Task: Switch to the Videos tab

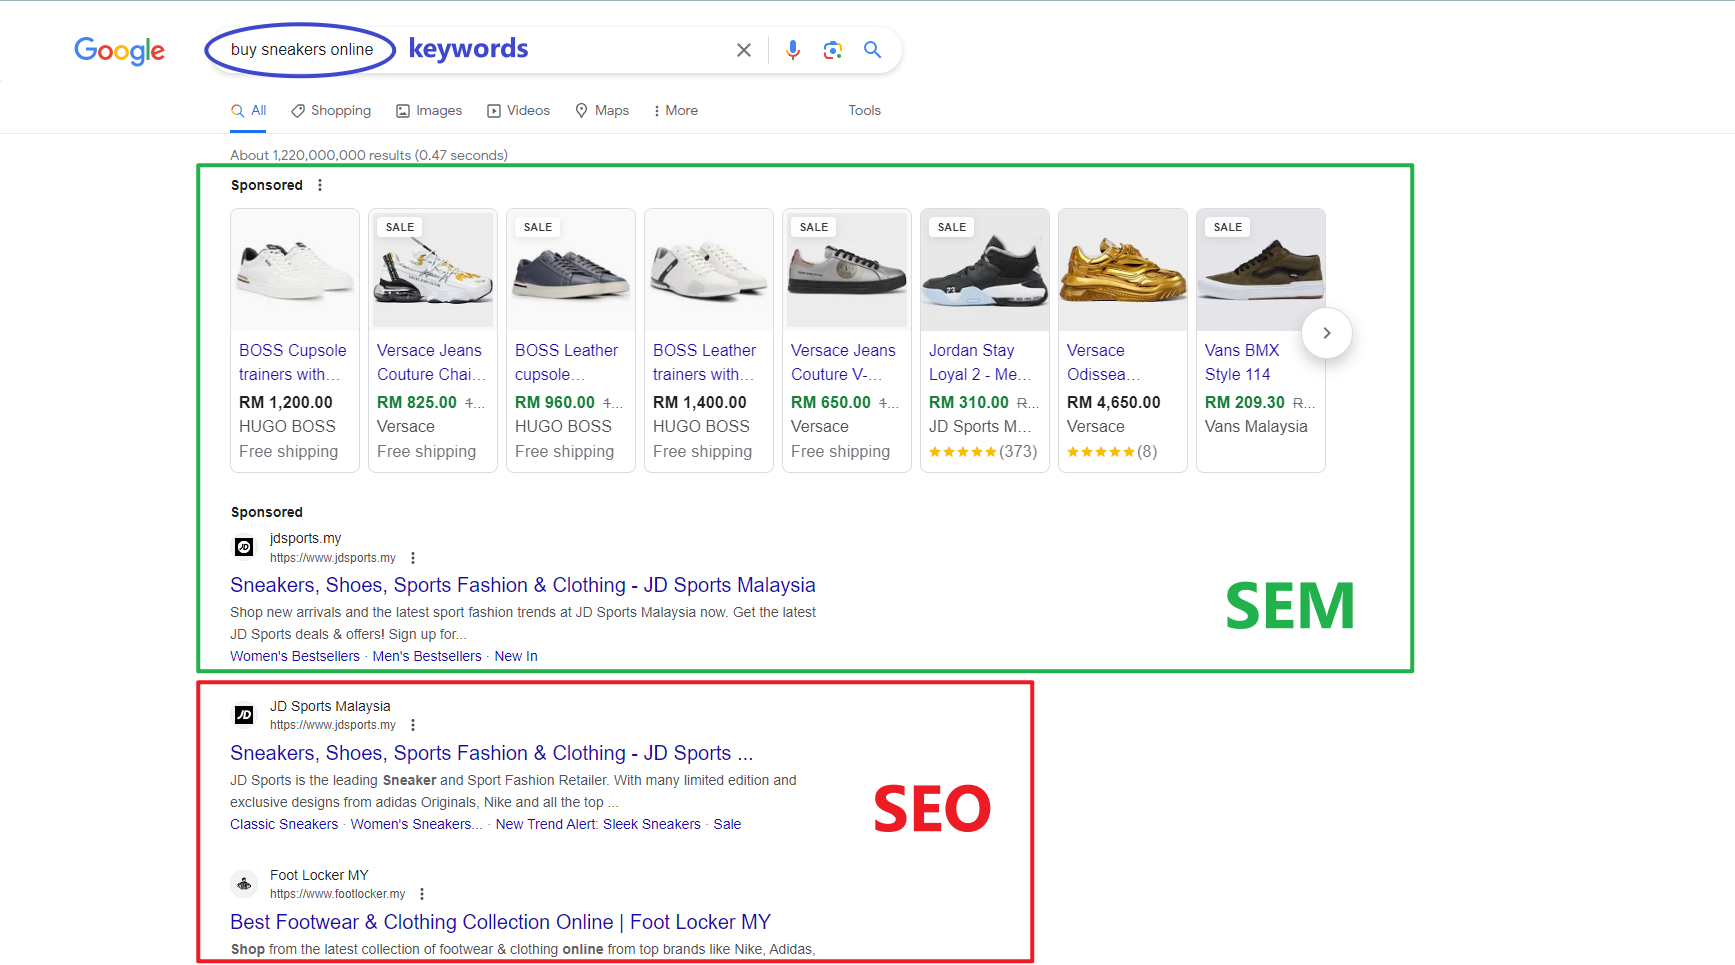Action: (518, 110)
